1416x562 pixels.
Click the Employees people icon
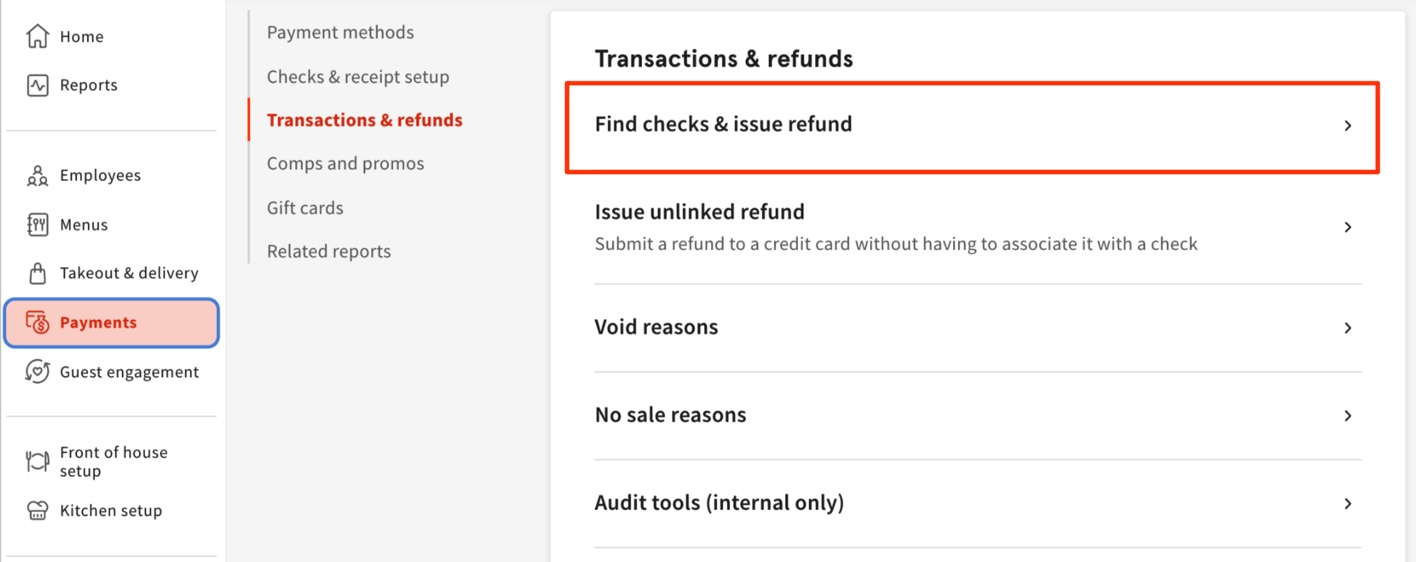point(37,176)
